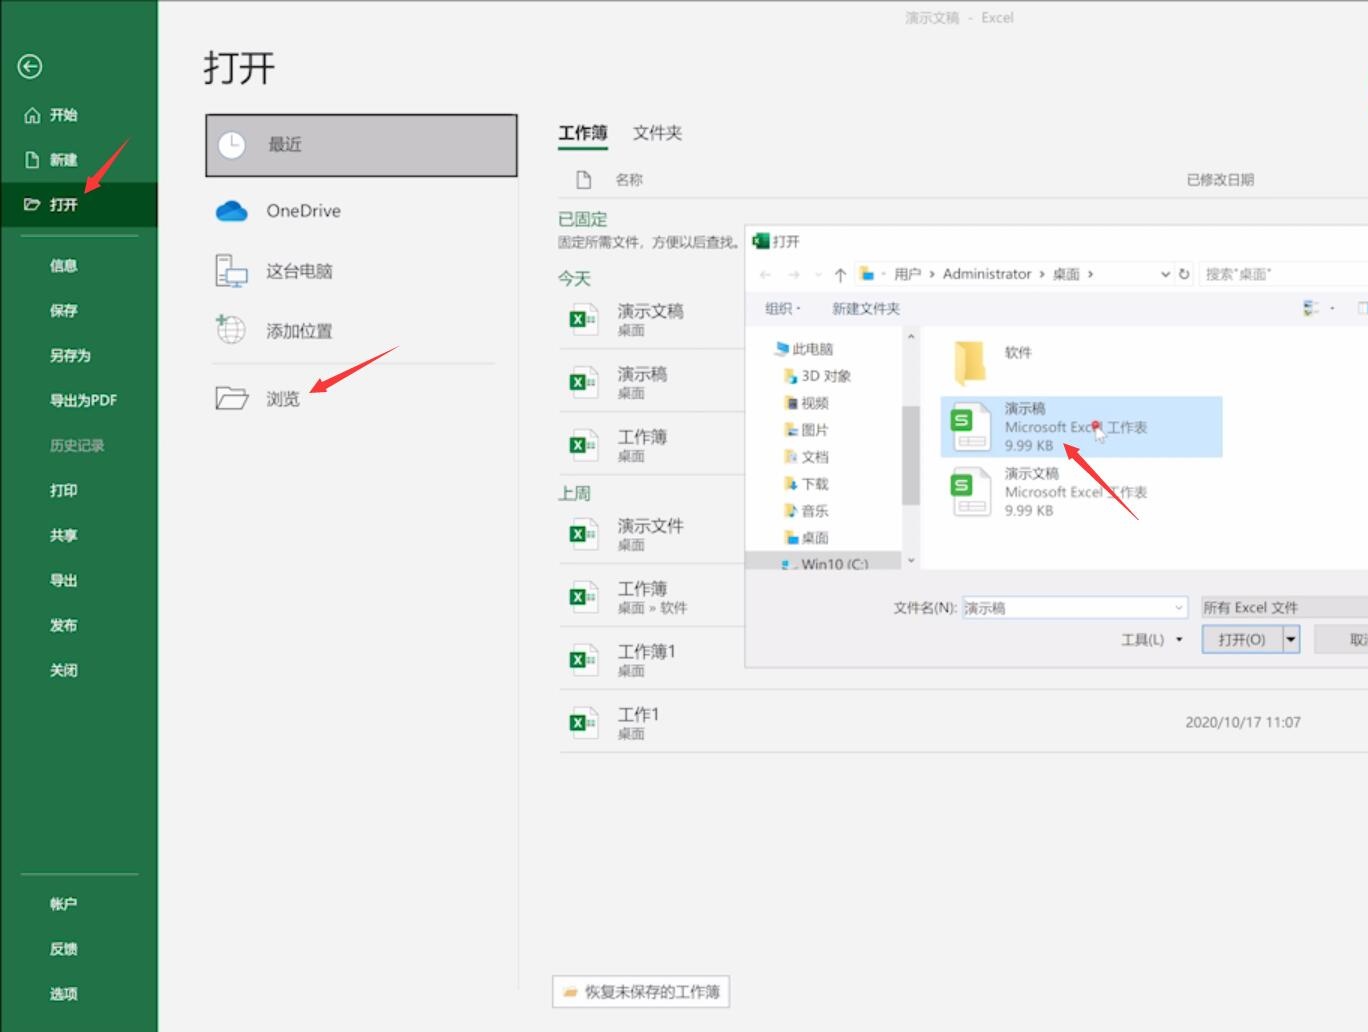This screenshot has width=1368, height=1032.
Task: Select the 最近 recent location
Action: pos(361,145)
